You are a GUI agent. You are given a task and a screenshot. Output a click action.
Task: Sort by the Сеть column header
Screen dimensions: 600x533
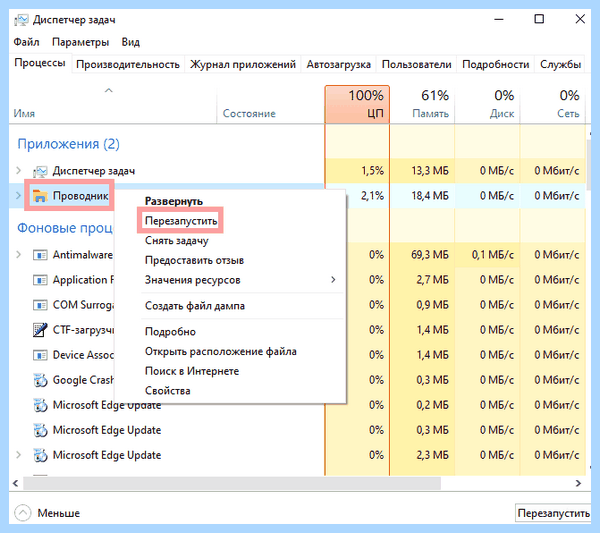(553, 104)
